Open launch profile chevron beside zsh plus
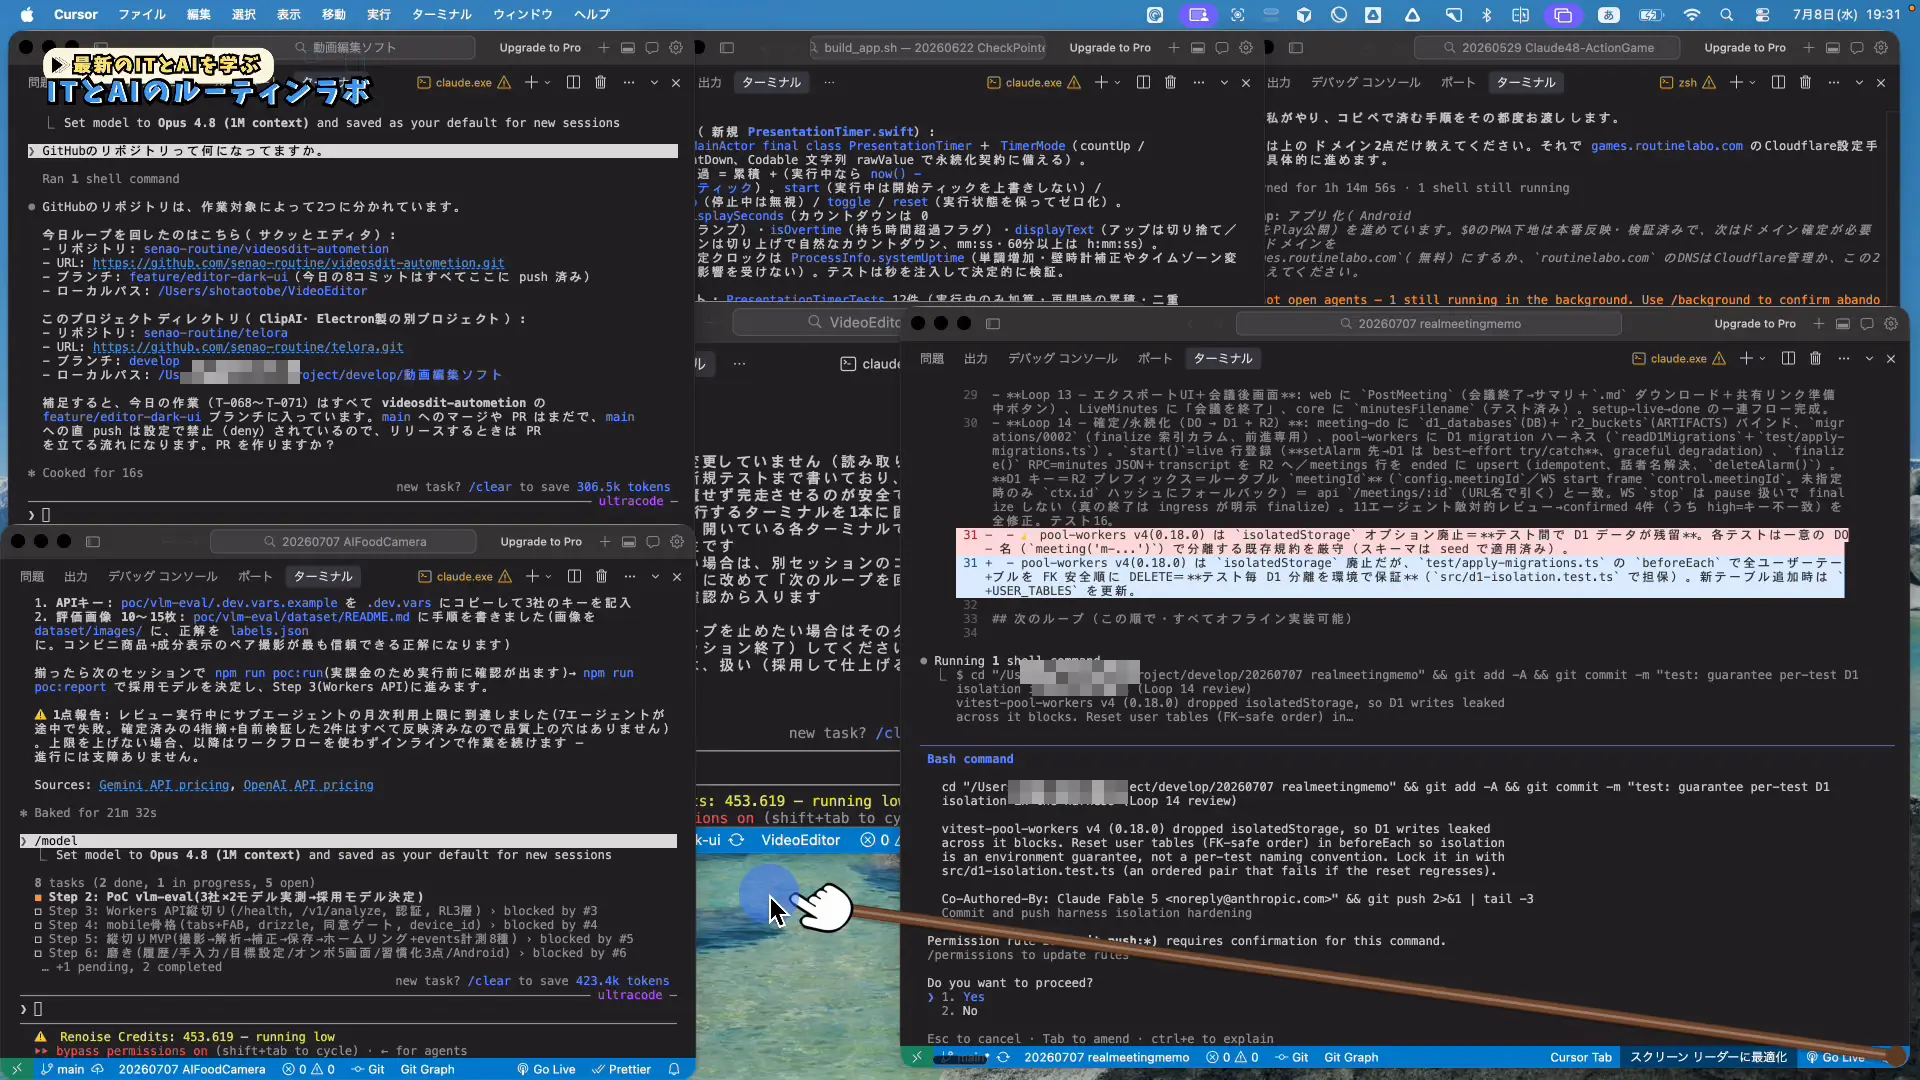Viewport: 1920px width, 1080px height. pyautogui.click(x=1752, y=82)
